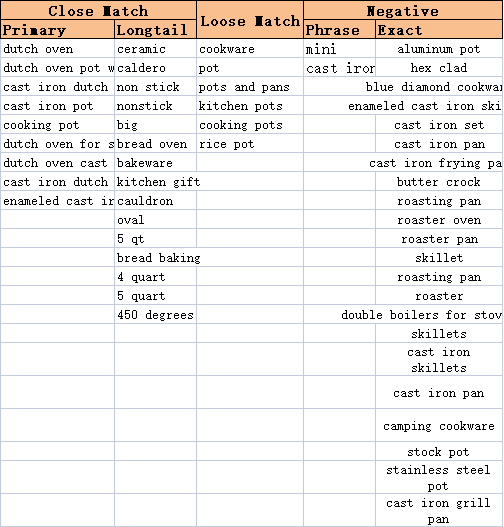Click the '450 degrees' cell
This screenshot has width=504, height=527.
pyautogui.click(x=156, y=315)
